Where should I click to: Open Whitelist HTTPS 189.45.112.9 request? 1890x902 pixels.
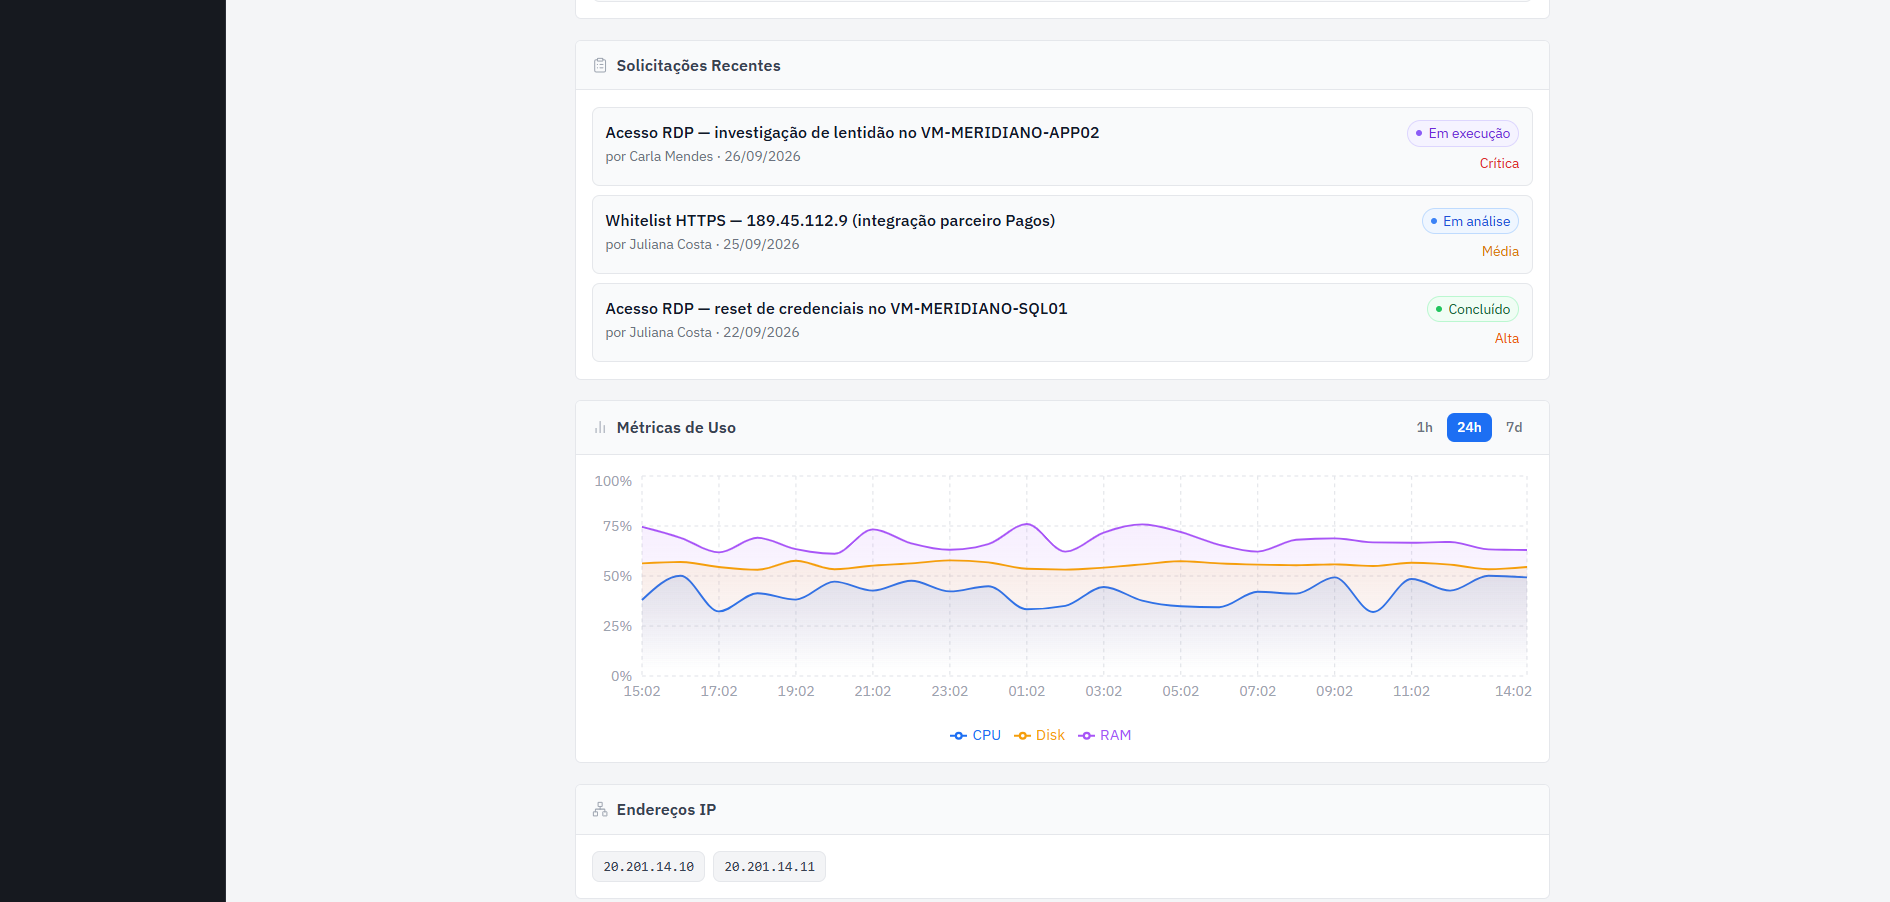pyautogui.click(x=1062, y=234)
